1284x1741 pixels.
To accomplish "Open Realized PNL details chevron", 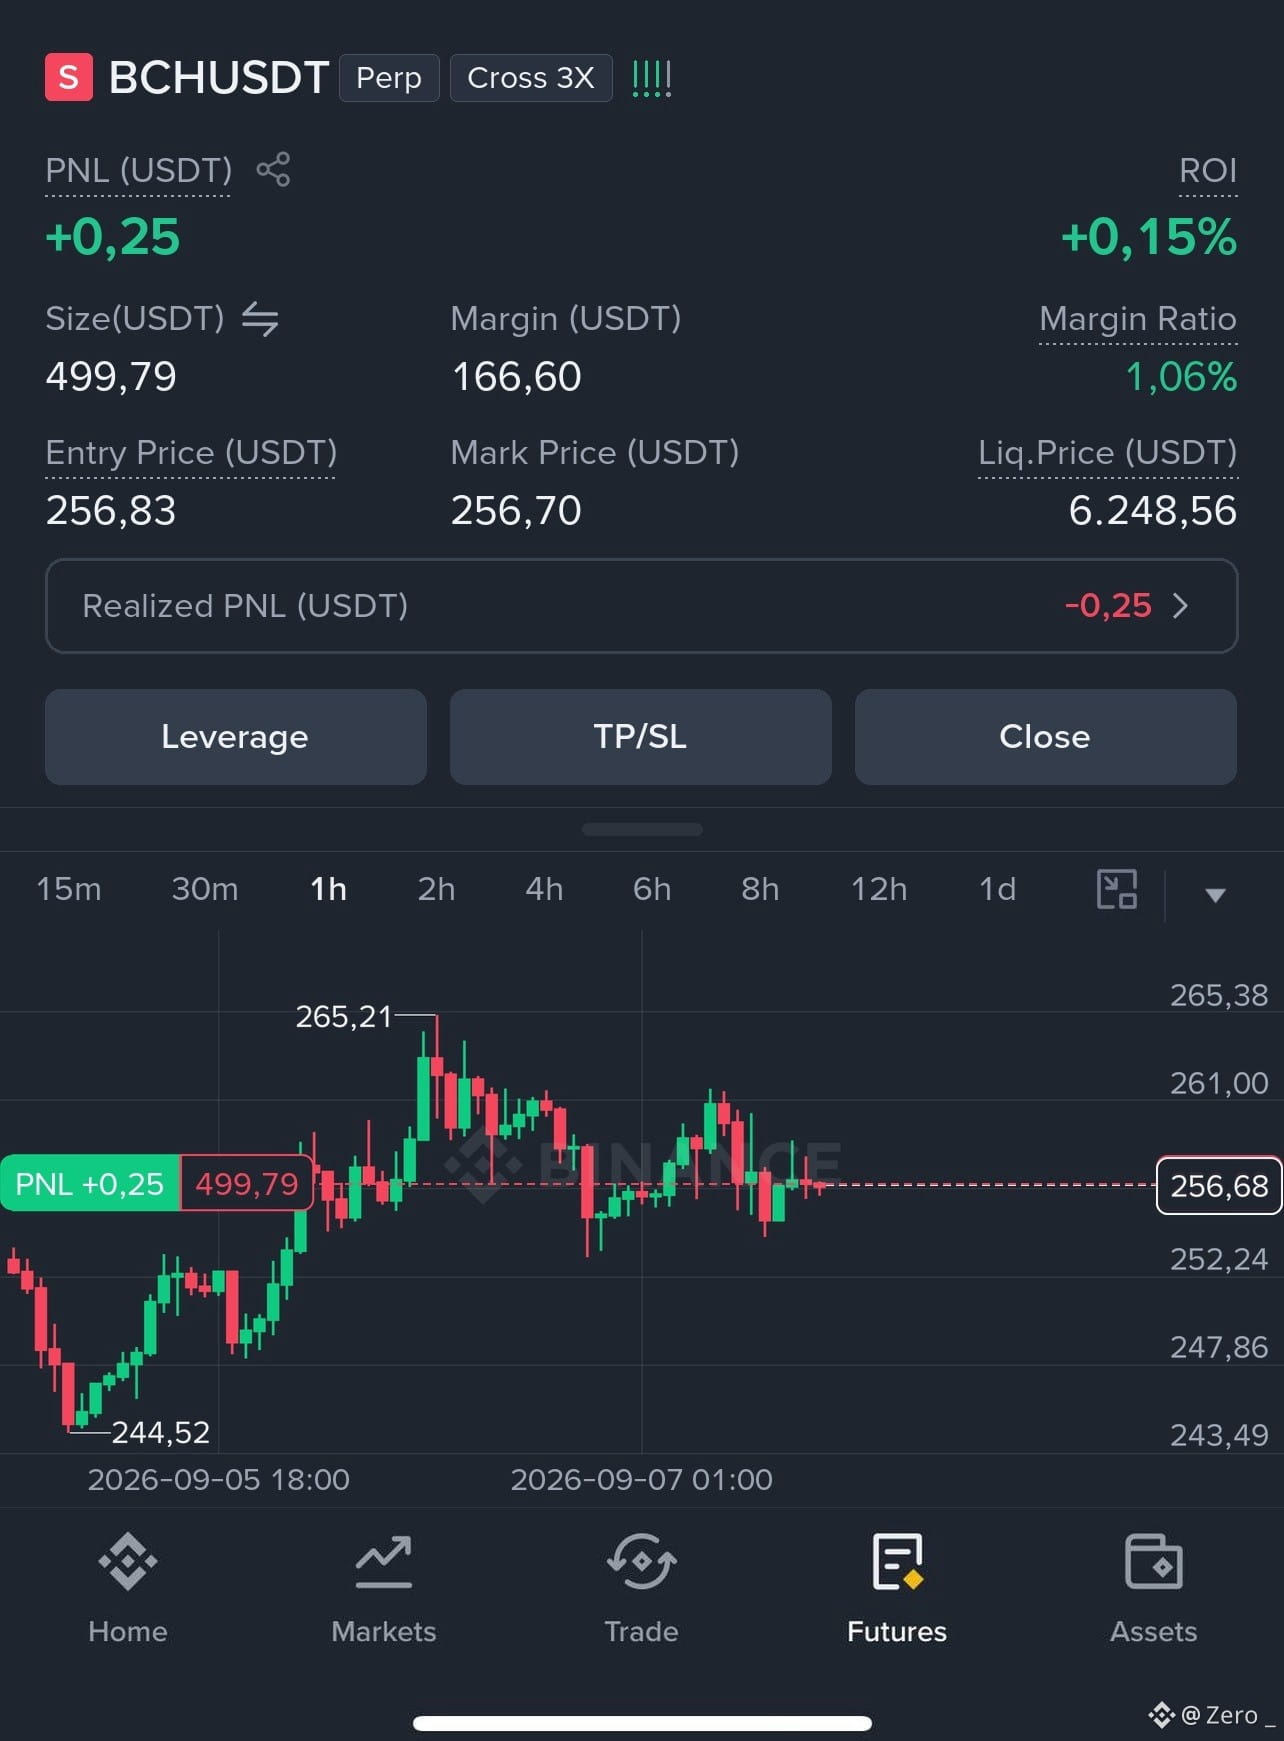I will tap(1180, 606).
